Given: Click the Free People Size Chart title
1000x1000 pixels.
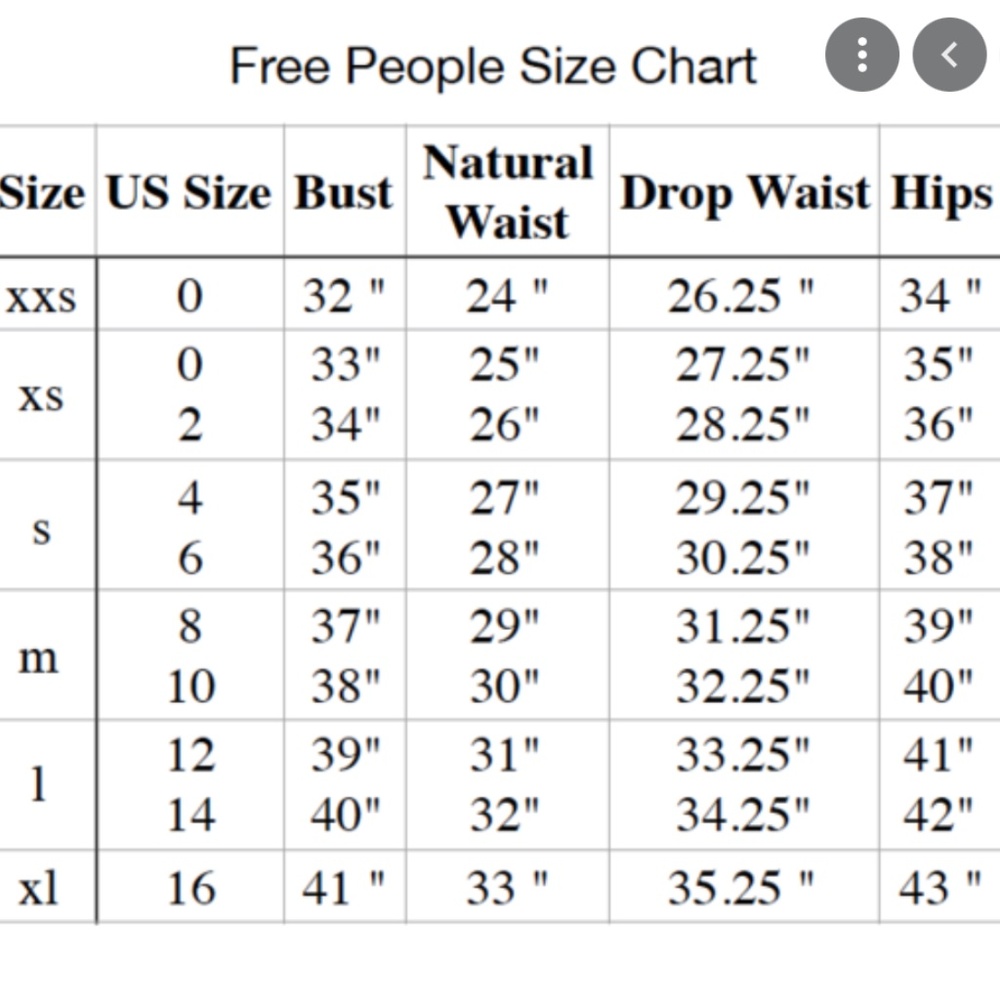Looking at the screenshot, I should 493,66.
